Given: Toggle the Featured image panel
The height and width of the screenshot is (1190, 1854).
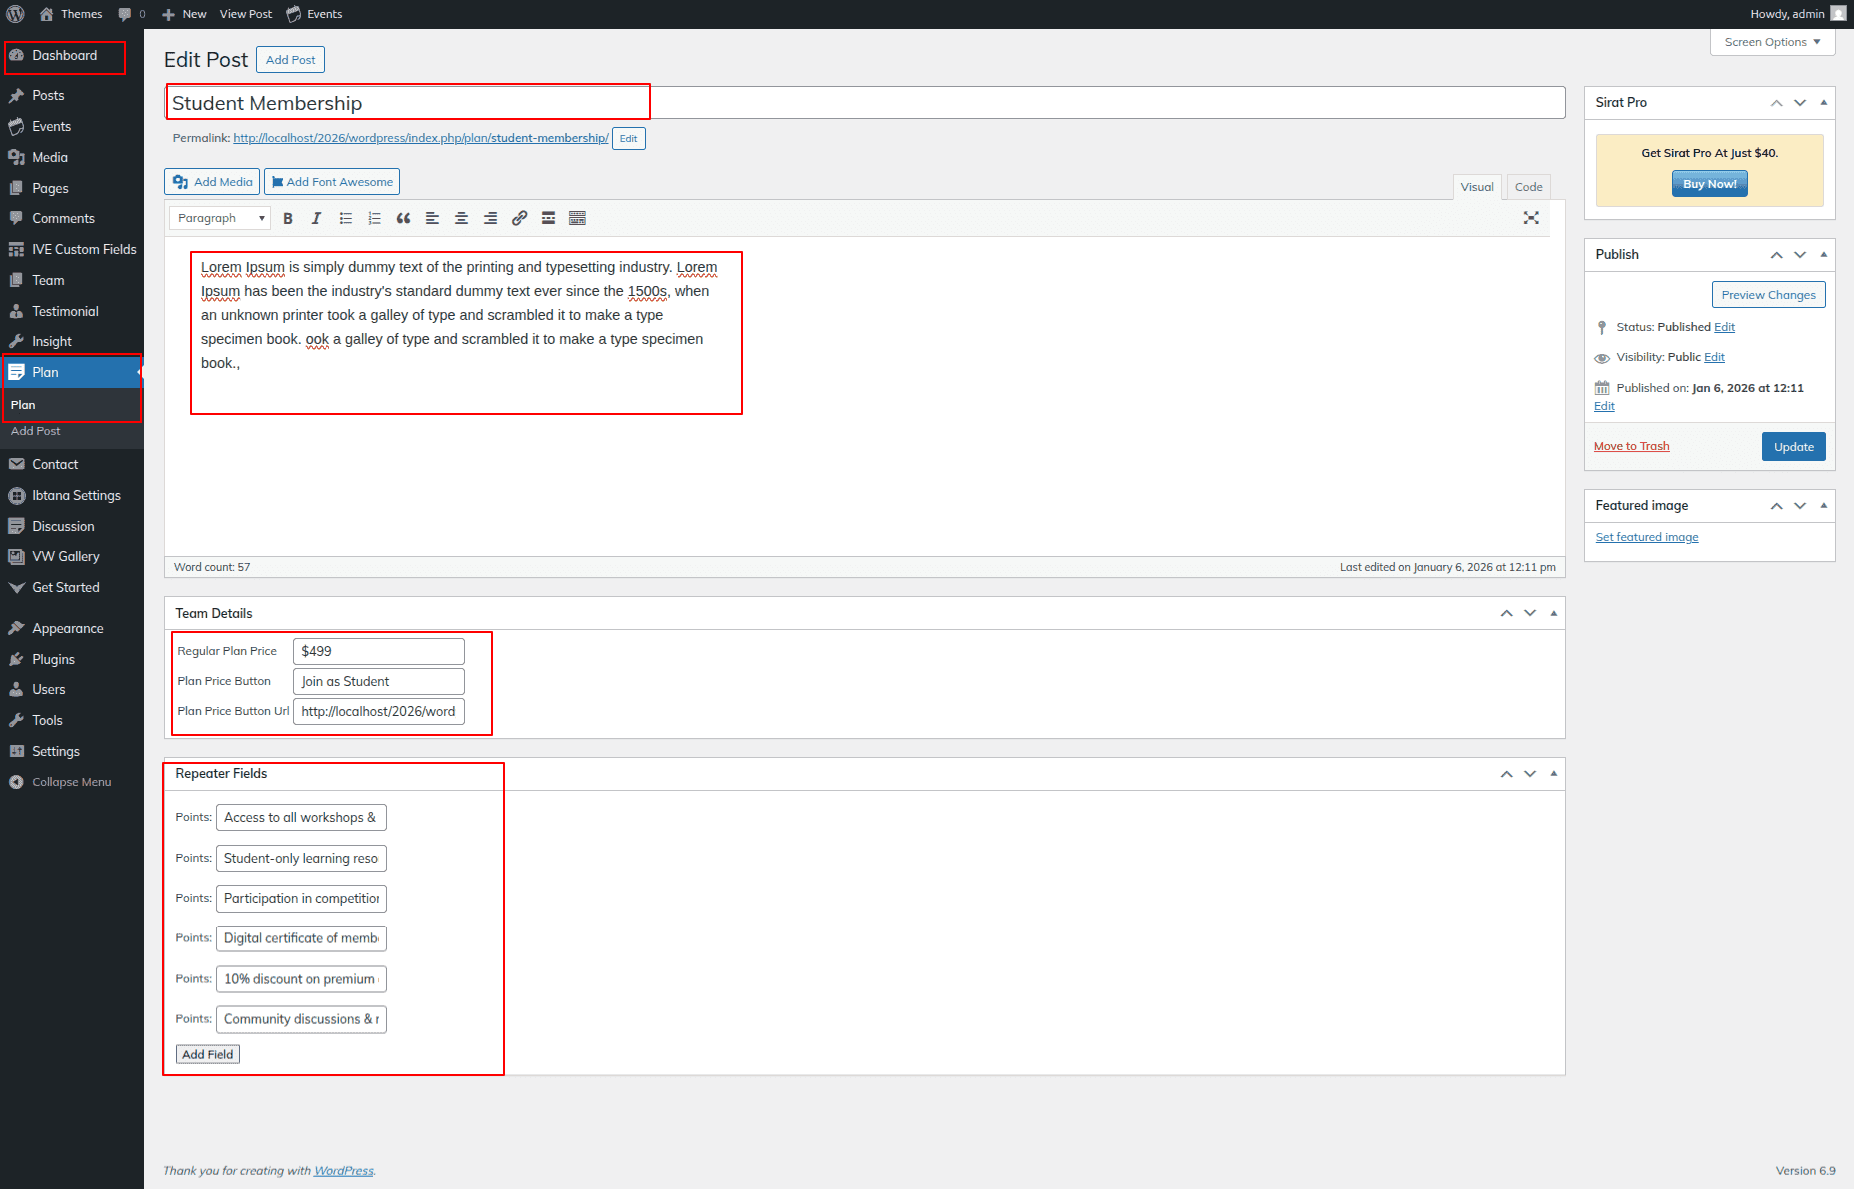Looking at the screenshot, I should (1823, 506).
